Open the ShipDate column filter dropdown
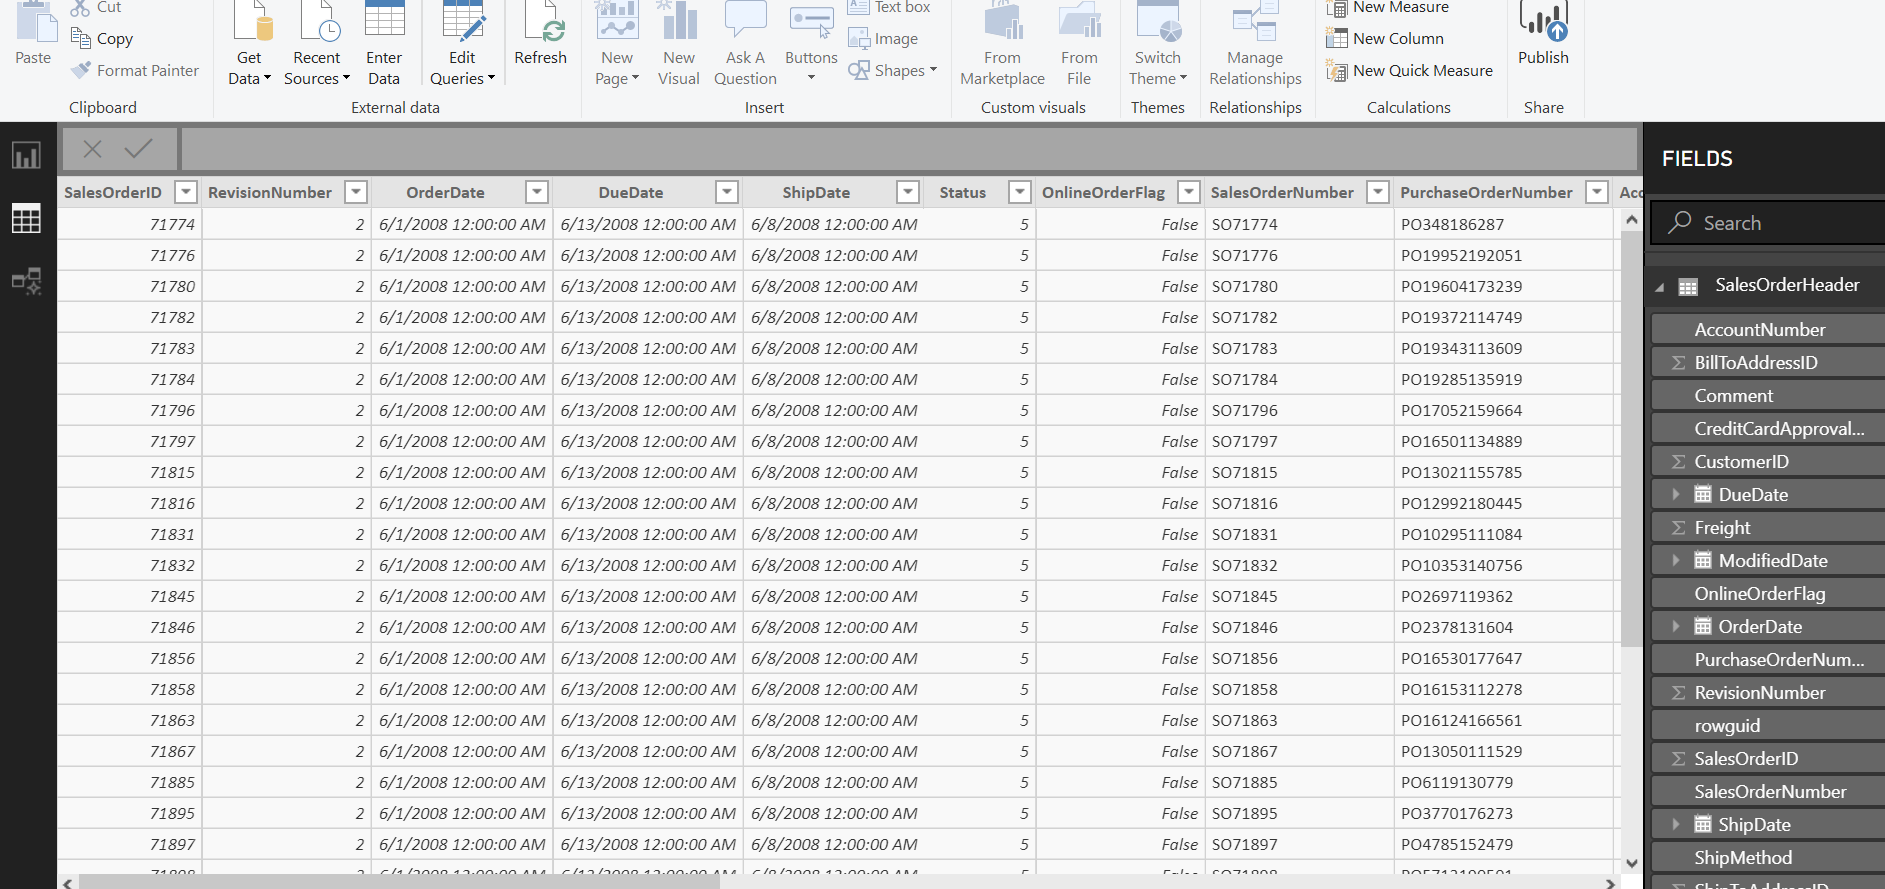Viewport: 1885px width, 889px height. tap(908, 192)
